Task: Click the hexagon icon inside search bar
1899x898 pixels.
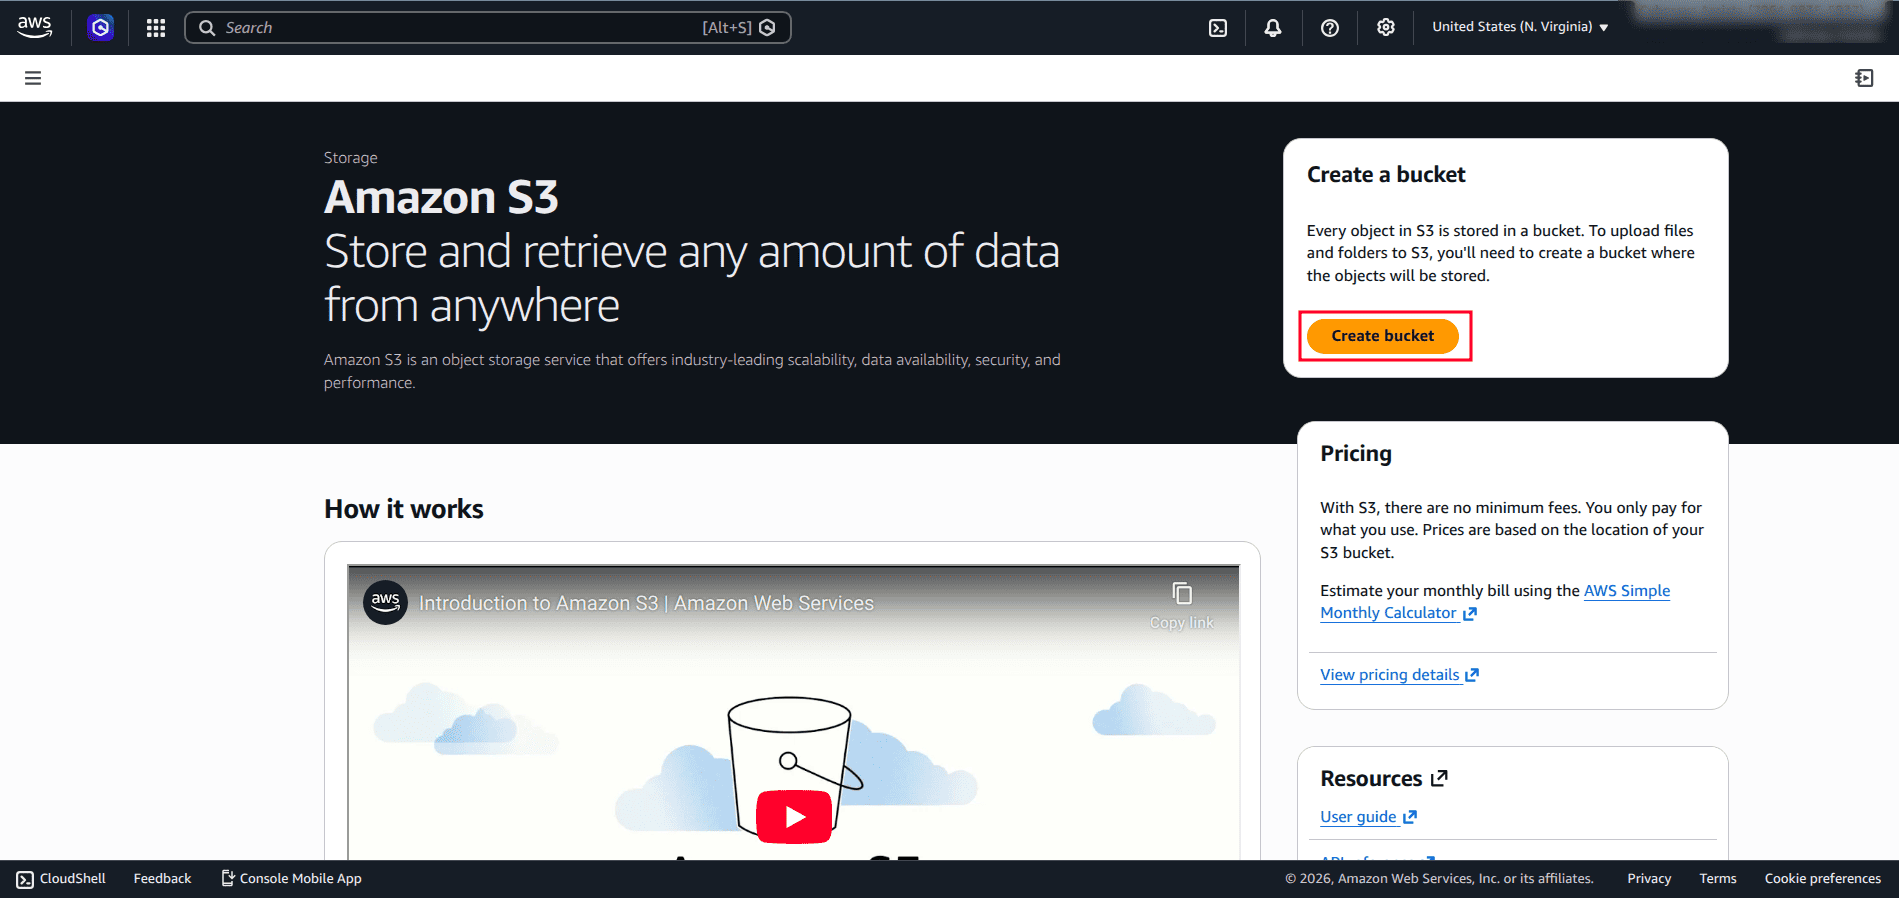Action: click(x=767, y=28)
